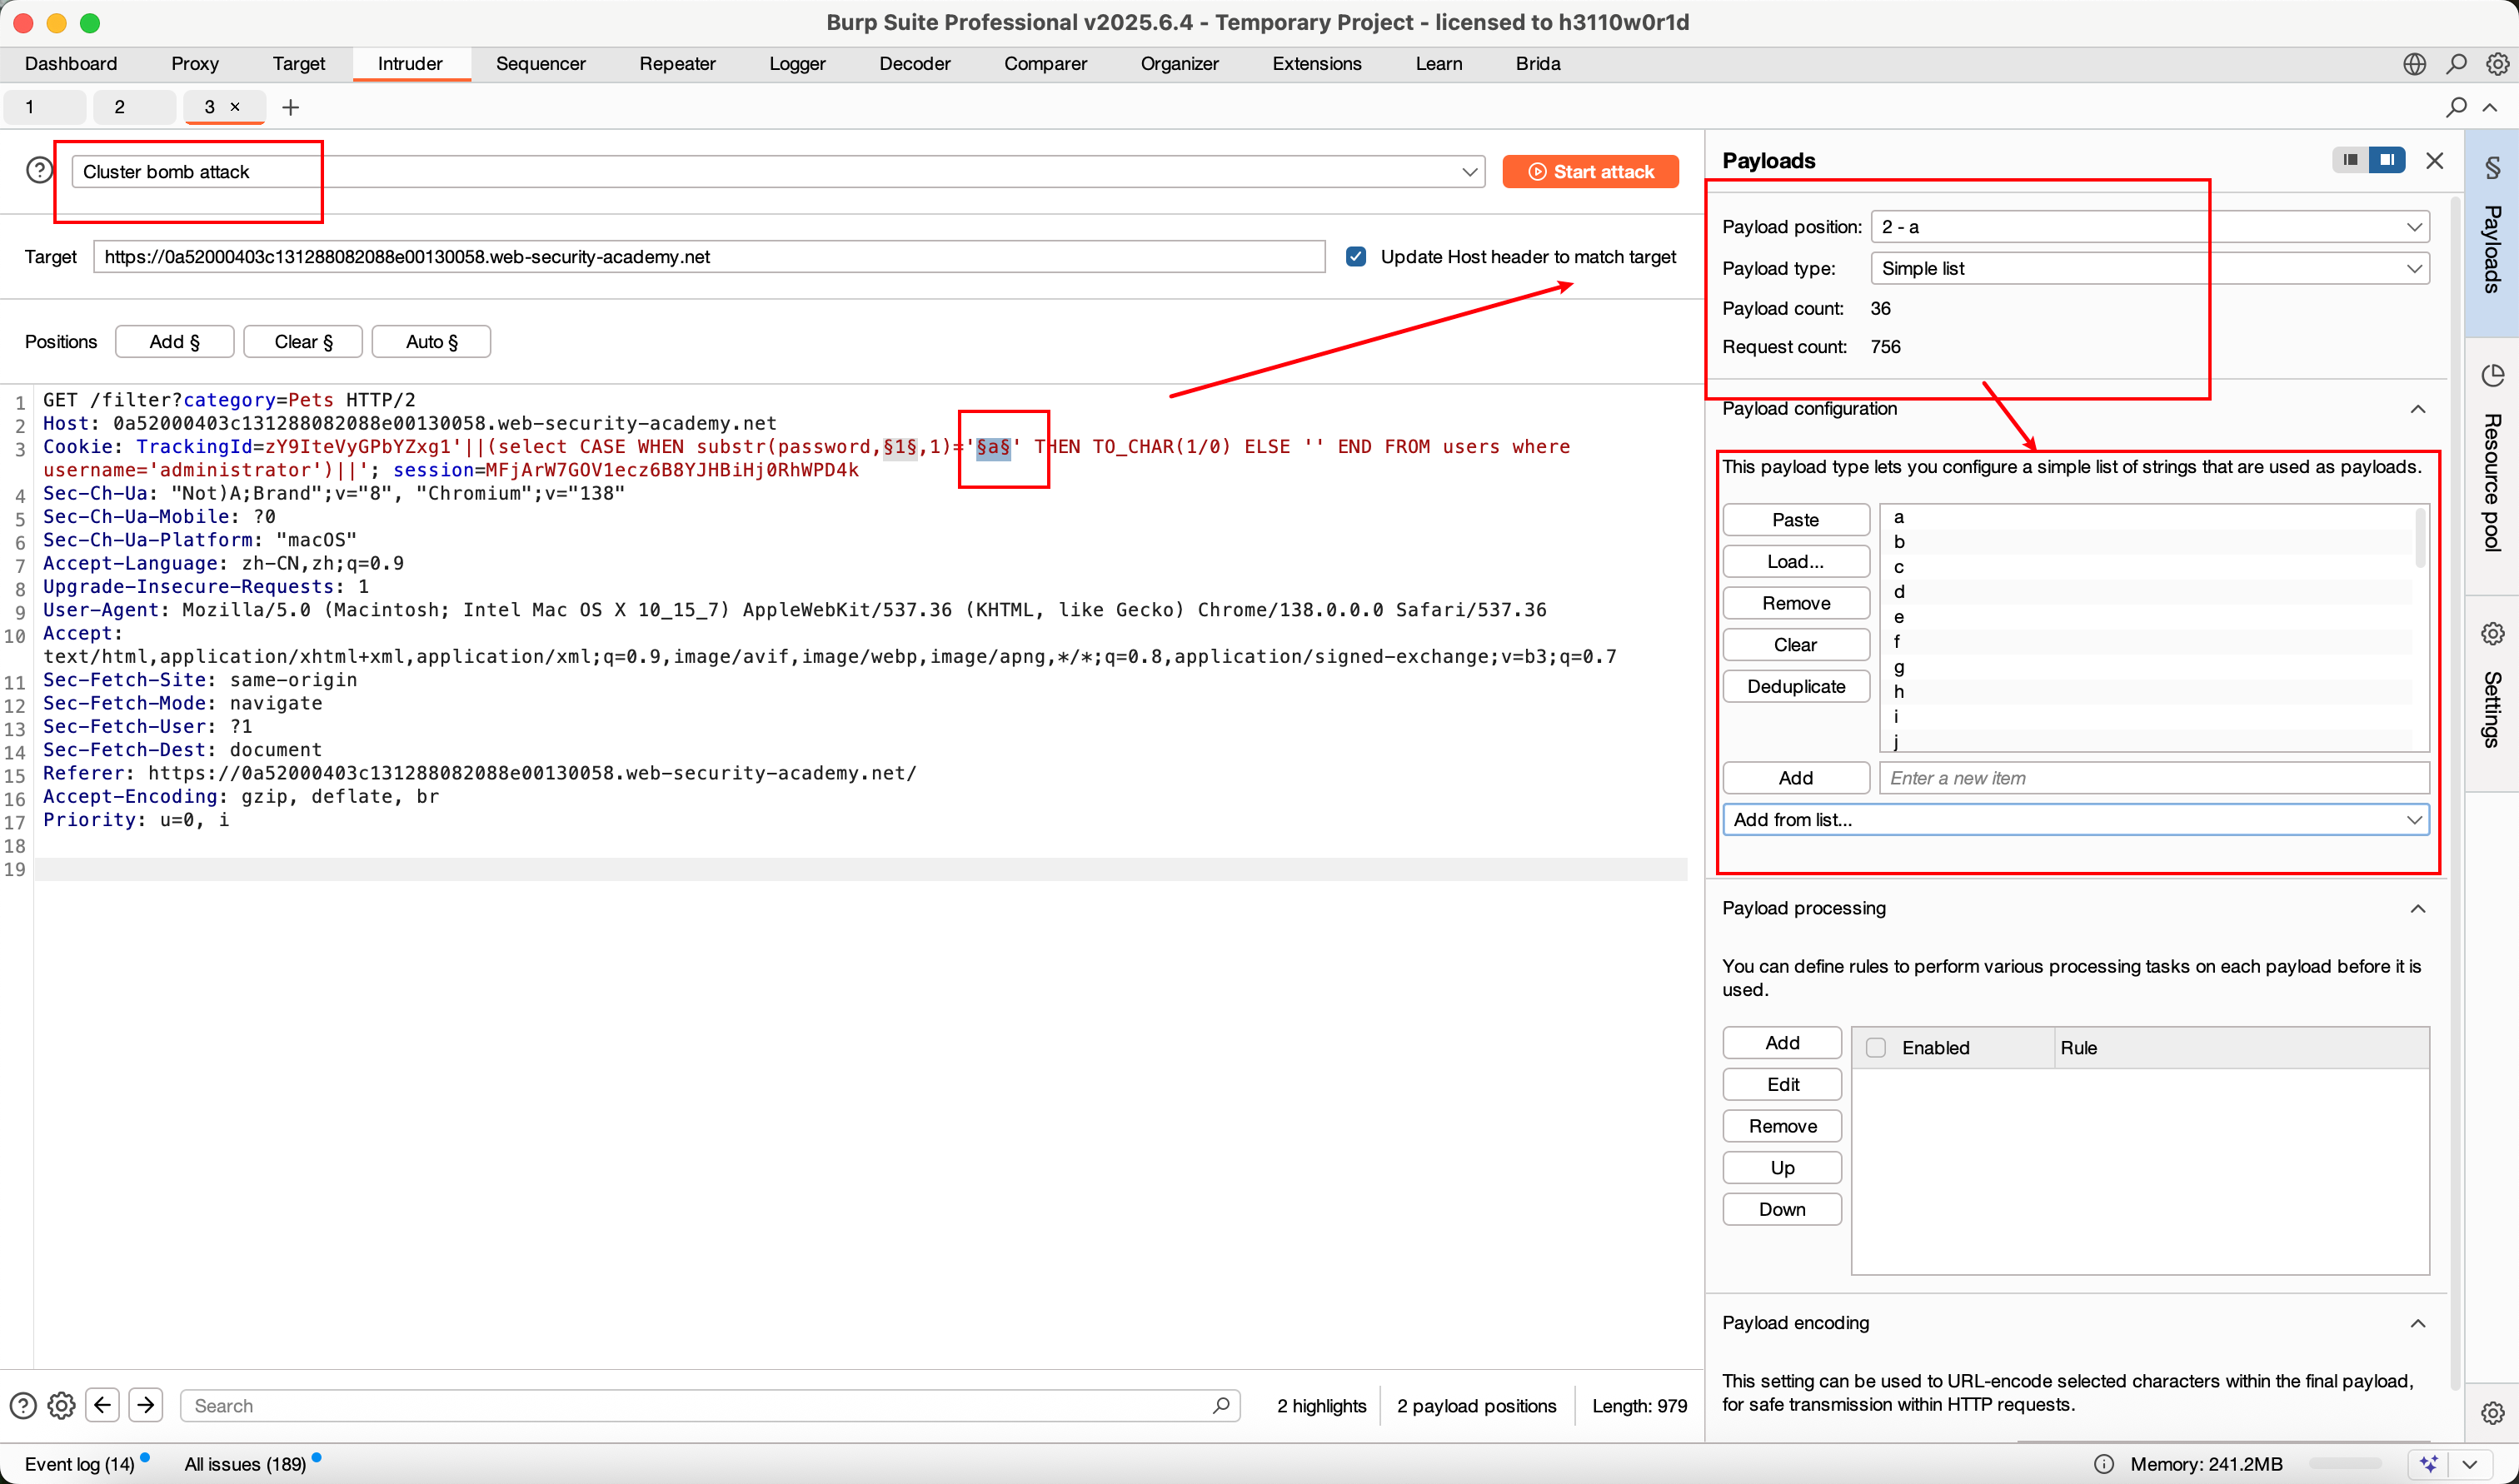2519x1484 pixels.
Task: Switch panel to narrow layout view
Action: point(2350,160)
